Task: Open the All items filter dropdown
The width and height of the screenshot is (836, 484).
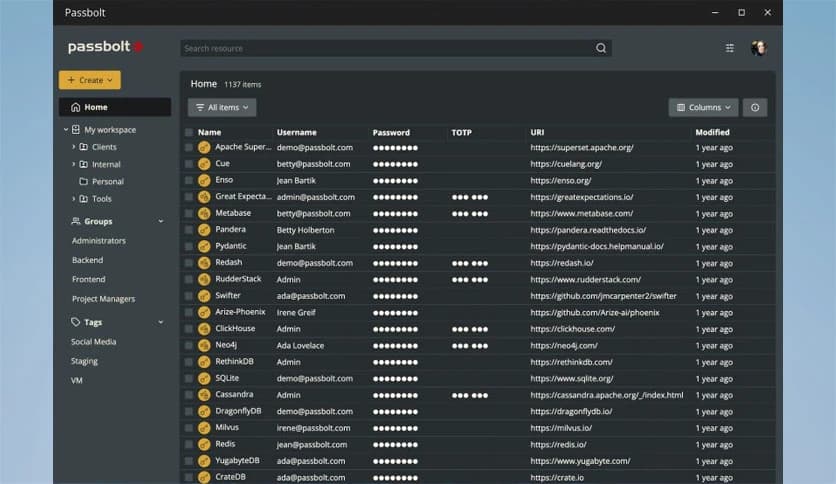Action: tap(222, 108)
